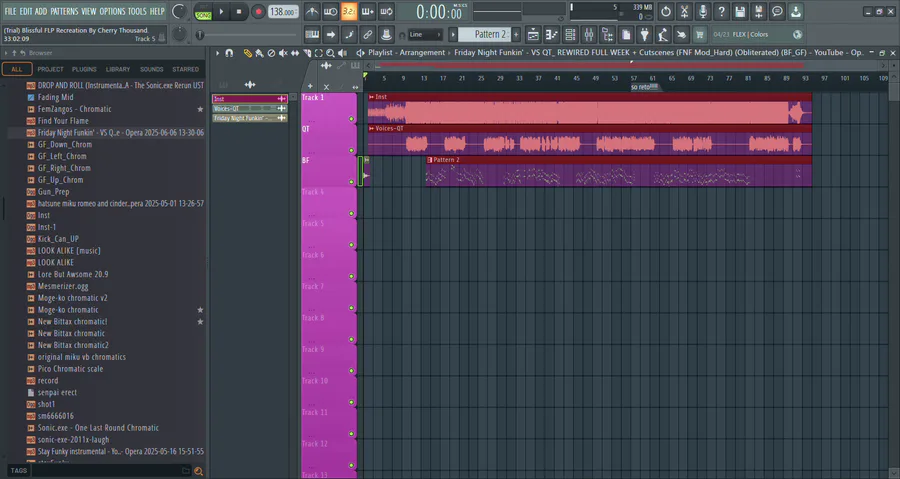
Task: Toggle step editing mode icon
Action: (349, 34)
